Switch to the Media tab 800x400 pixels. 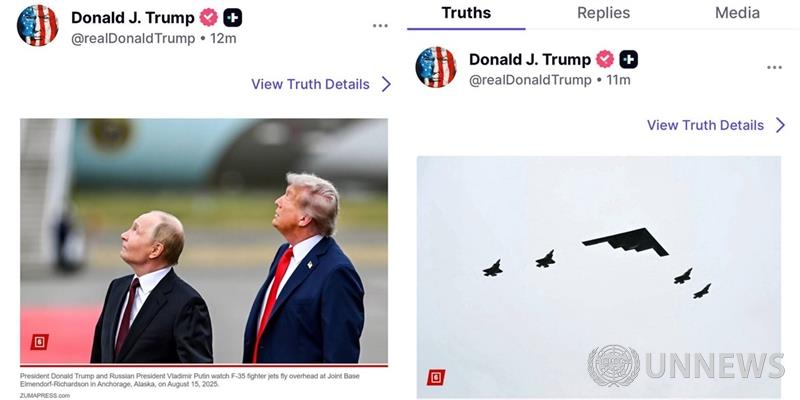737,13
